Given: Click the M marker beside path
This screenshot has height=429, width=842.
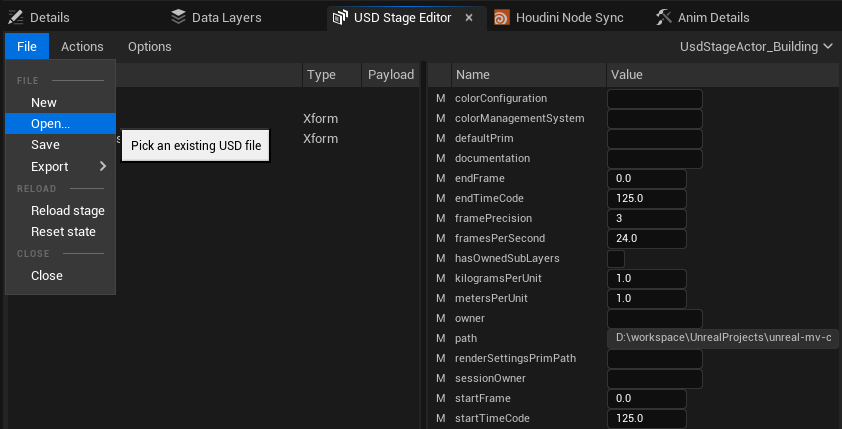Looking at the screenshot, I should pyautogui.click(x=440, y=338).
